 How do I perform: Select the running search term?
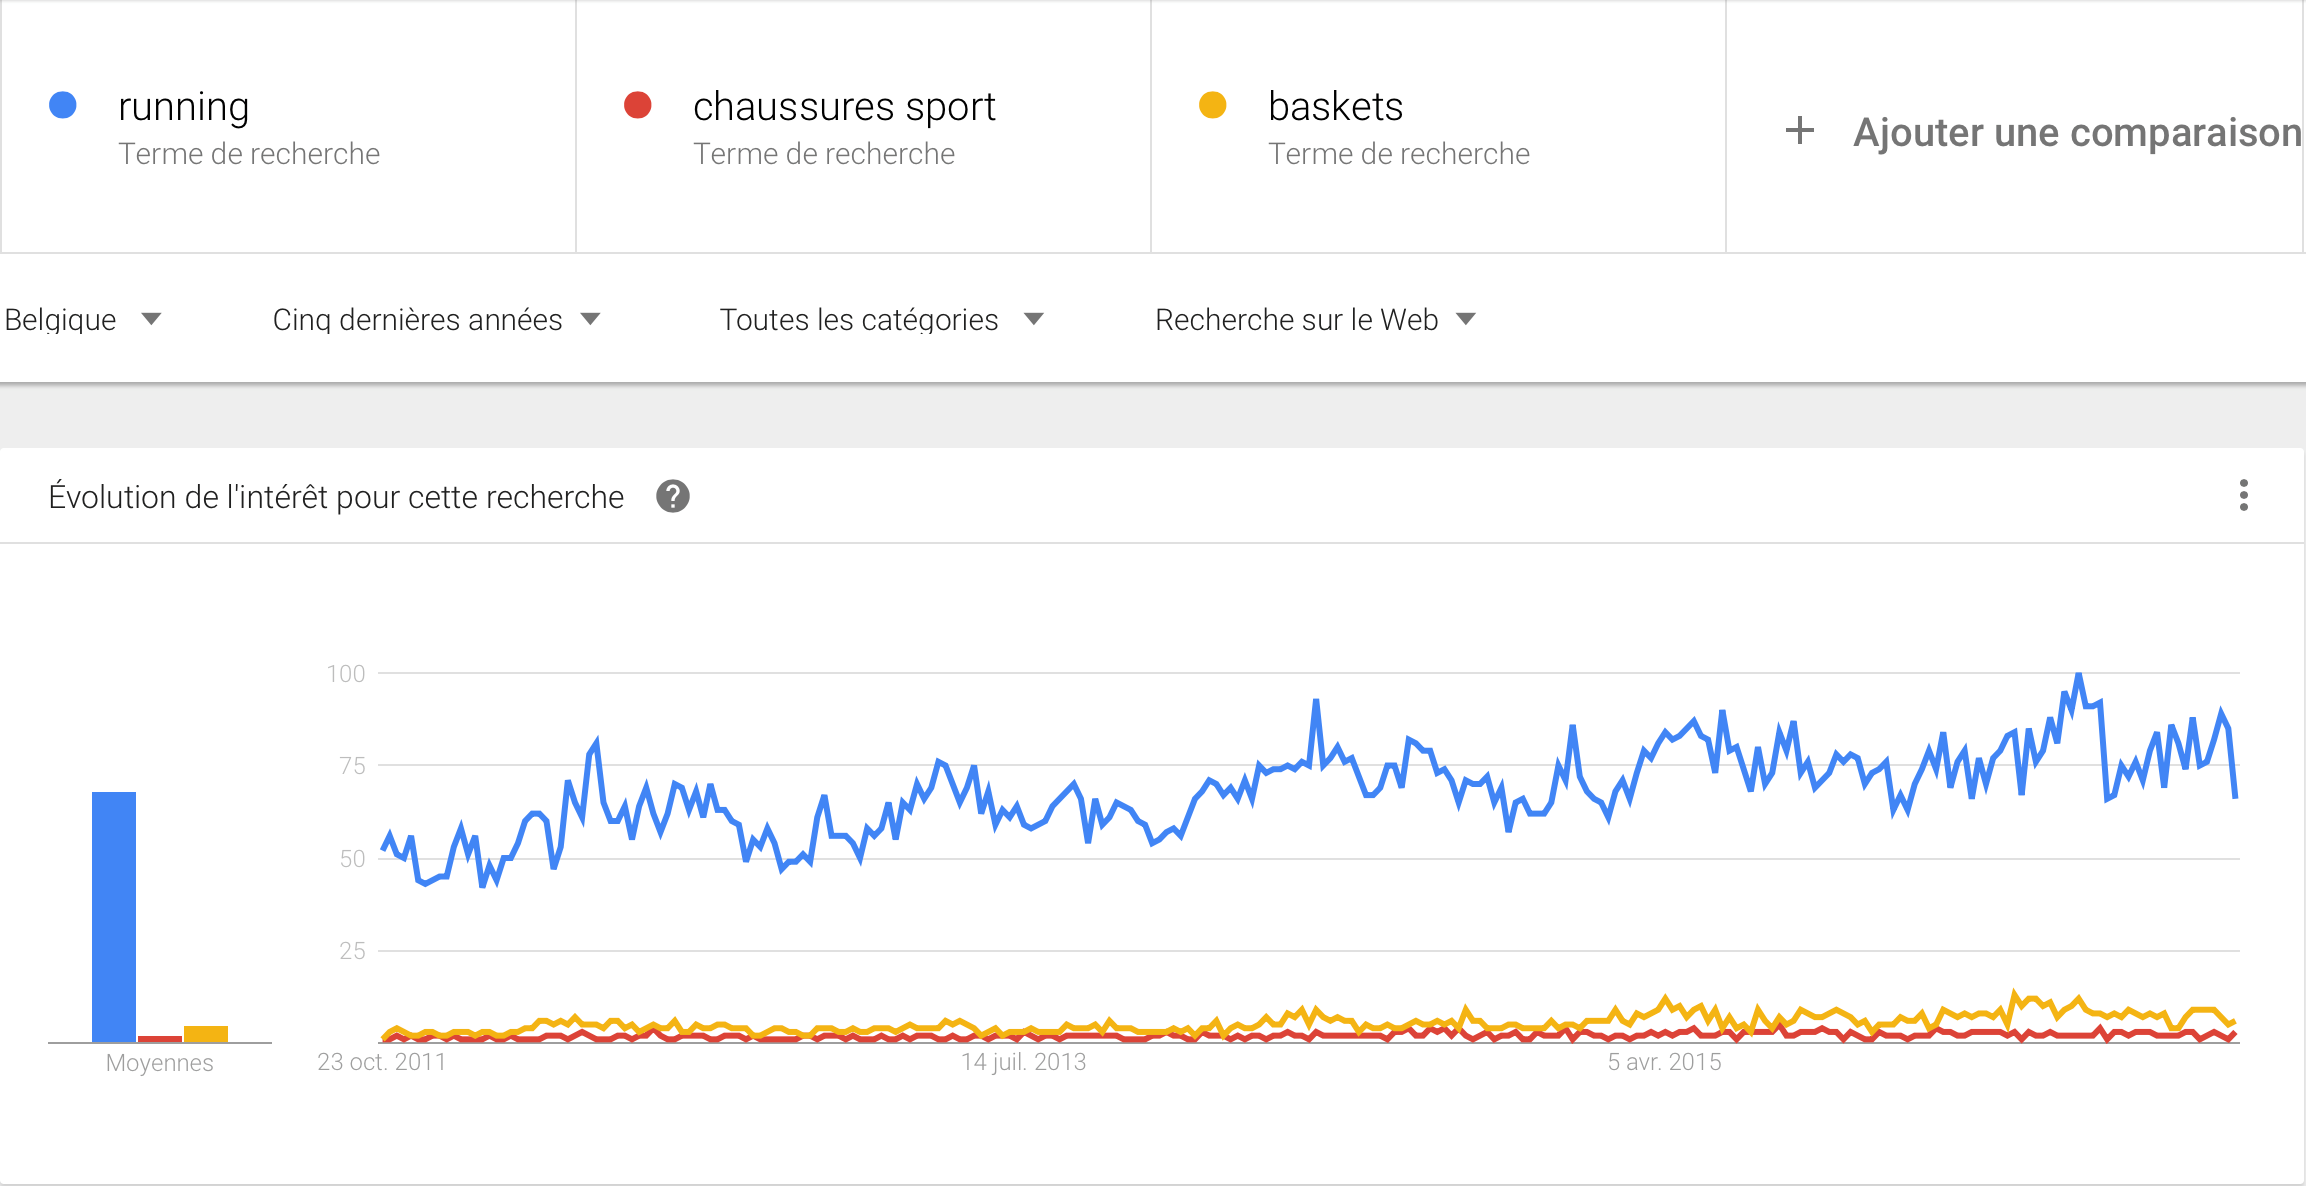tap(184, 106)
